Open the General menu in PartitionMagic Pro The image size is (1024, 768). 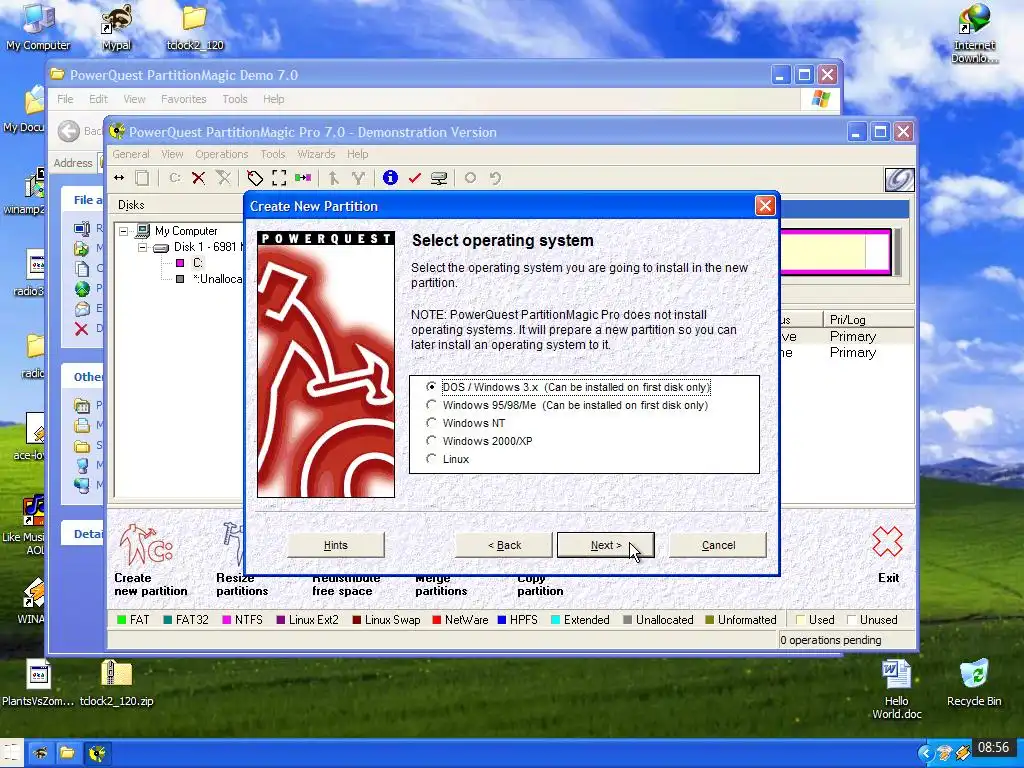(x=131, y=154)
